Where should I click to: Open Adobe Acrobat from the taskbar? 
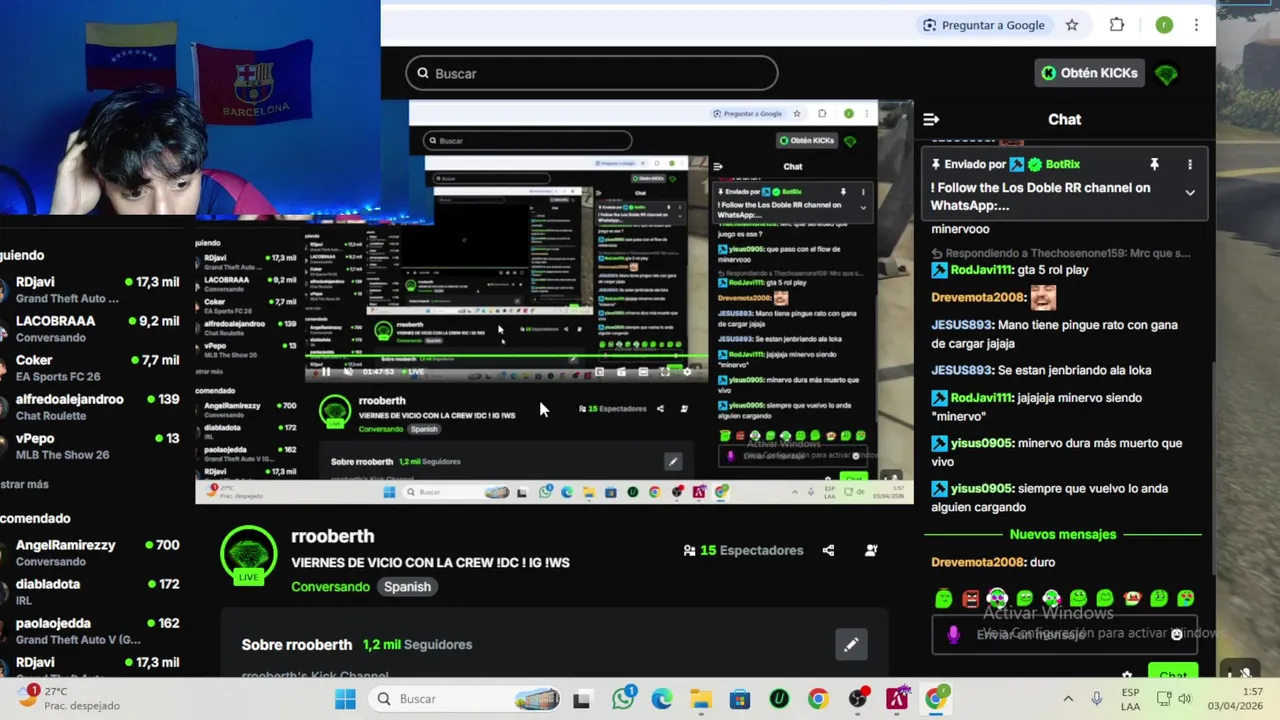pos(897,699)
